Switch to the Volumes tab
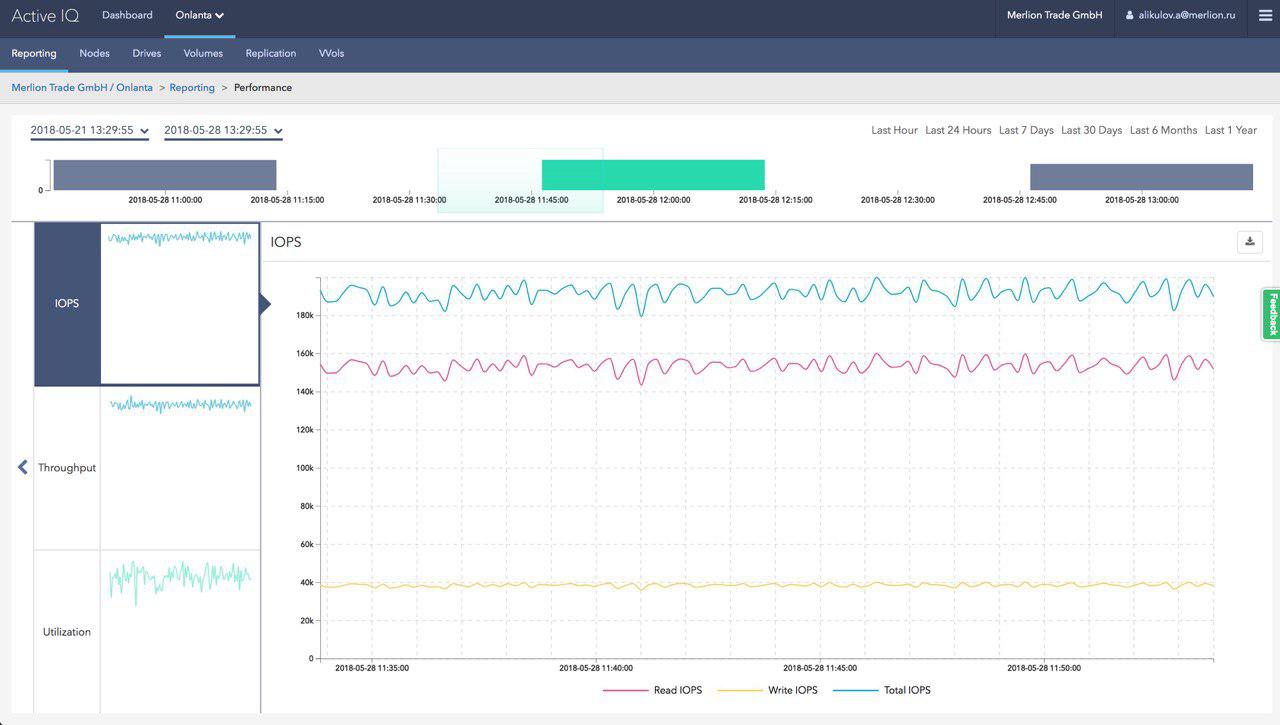This screenshot has height=725, width=1280. 202,53
